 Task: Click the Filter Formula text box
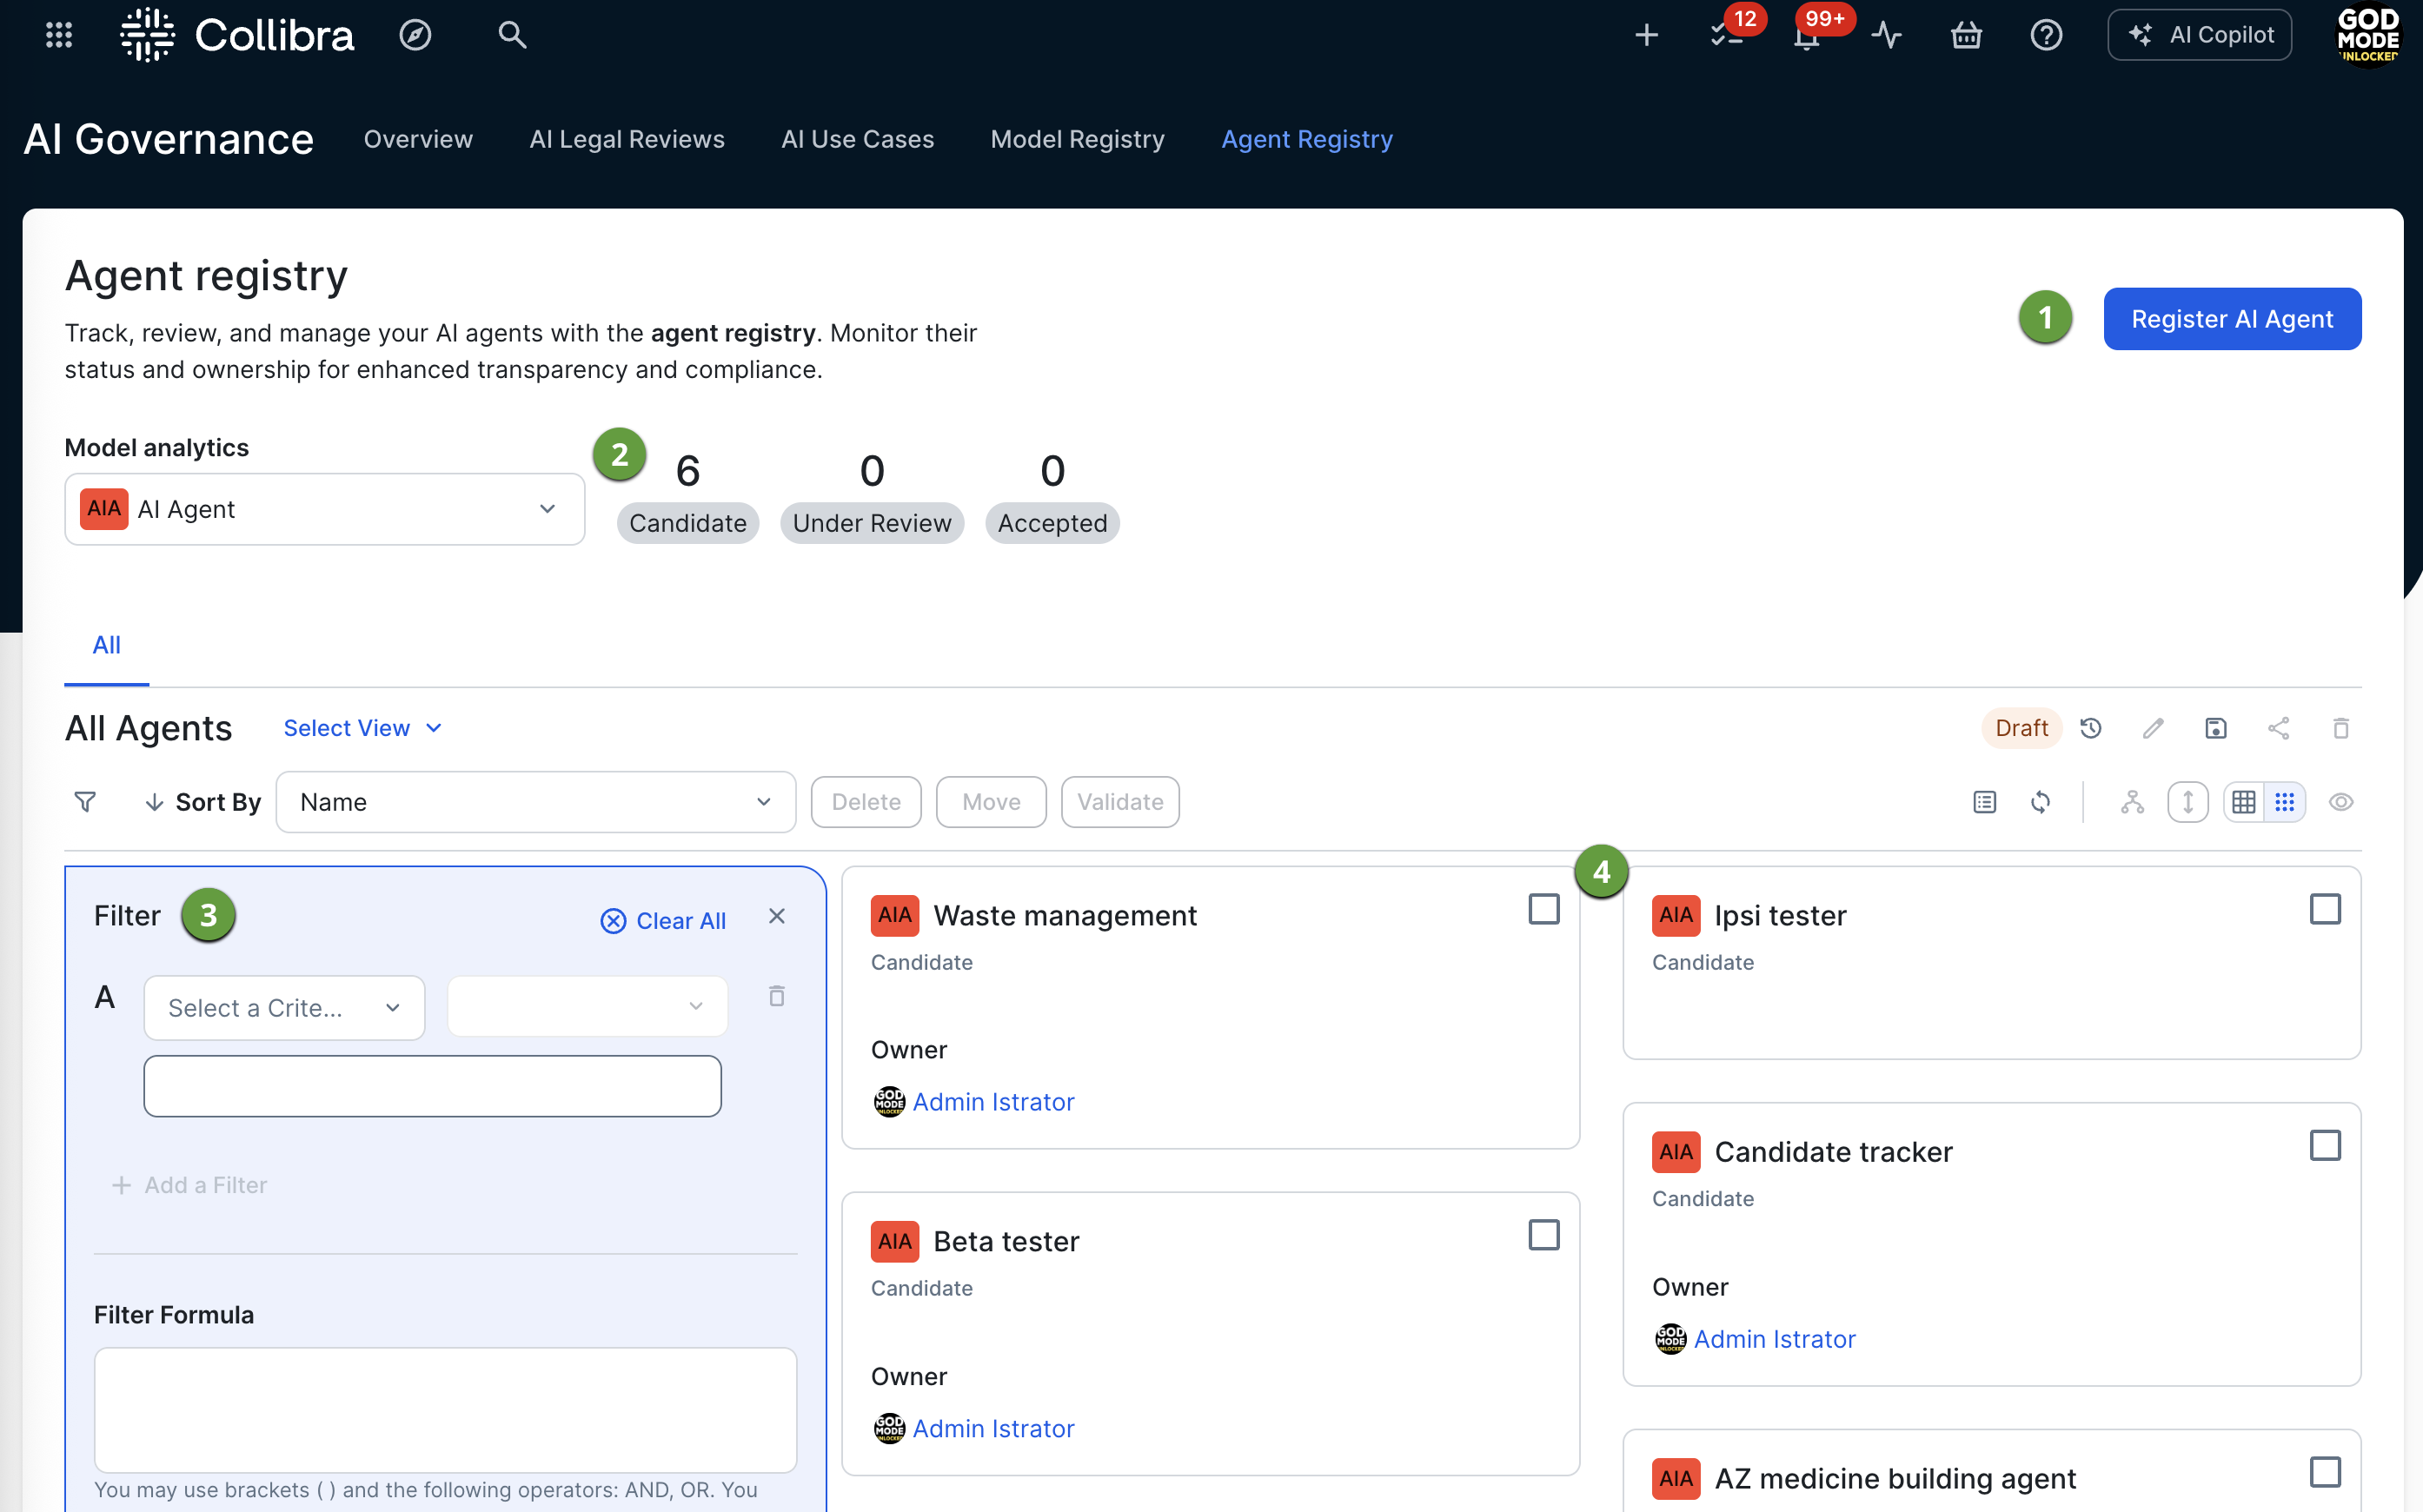coord(445,1408)
